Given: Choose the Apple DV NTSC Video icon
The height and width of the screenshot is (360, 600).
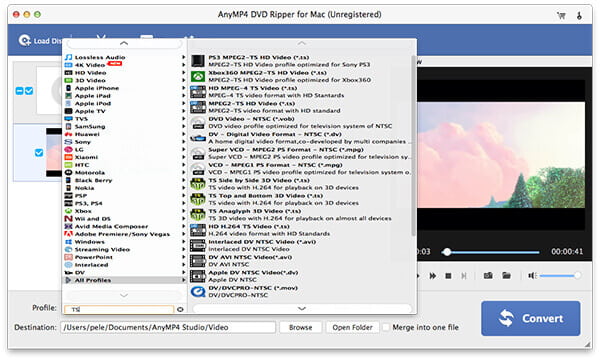Looking at the screenshot, I should [x=198, y=276].
